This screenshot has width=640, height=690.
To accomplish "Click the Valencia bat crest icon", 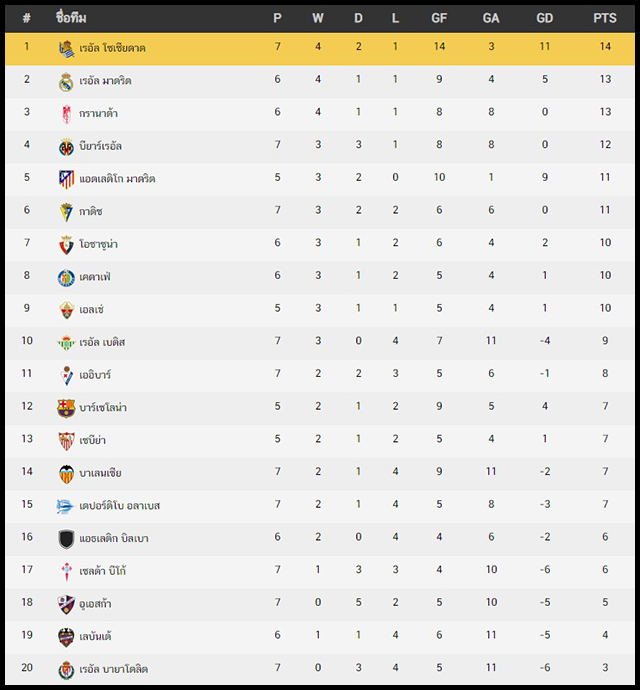I will click(x=66, y=474).
